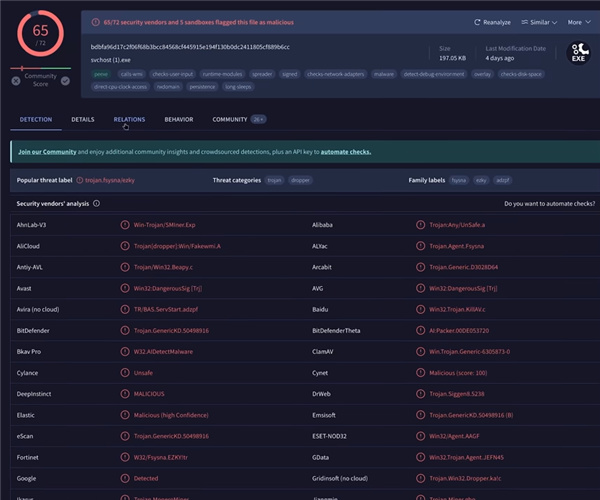
Task: Click the malicious alert icon in banner
Action: point(96,22)
